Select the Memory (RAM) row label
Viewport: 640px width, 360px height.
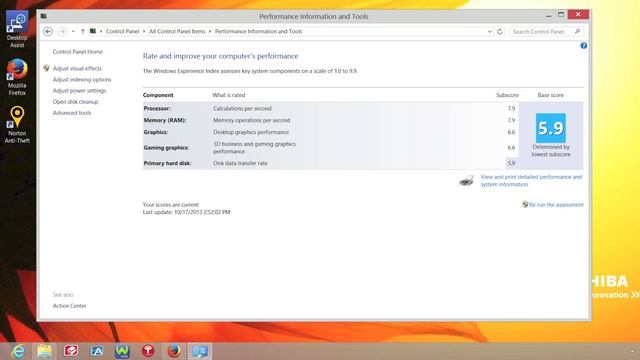click(x=165, y=120)
